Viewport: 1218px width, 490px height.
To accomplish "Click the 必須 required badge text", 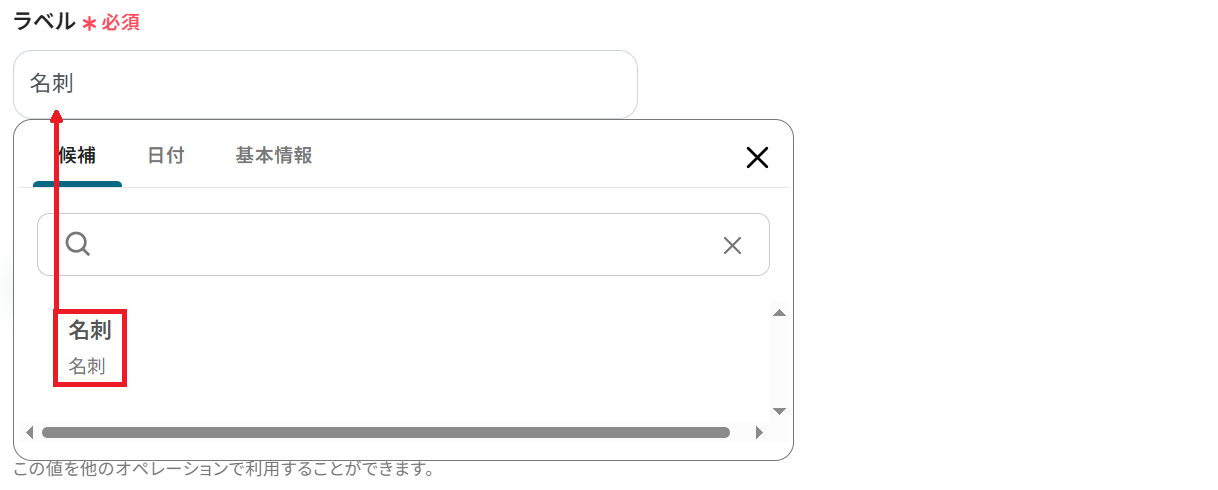I will coord(120,23).
